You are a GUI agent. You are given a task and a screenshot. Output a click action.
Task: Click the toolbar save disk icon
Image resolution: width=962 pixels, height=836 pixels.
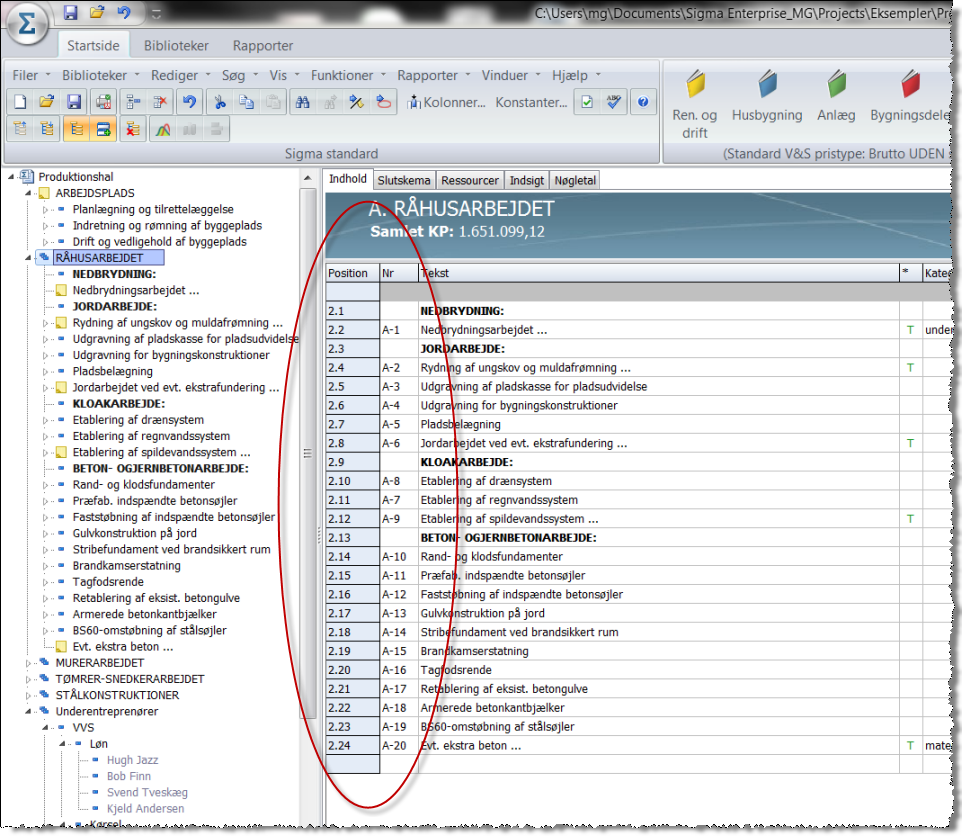(74, 102)
